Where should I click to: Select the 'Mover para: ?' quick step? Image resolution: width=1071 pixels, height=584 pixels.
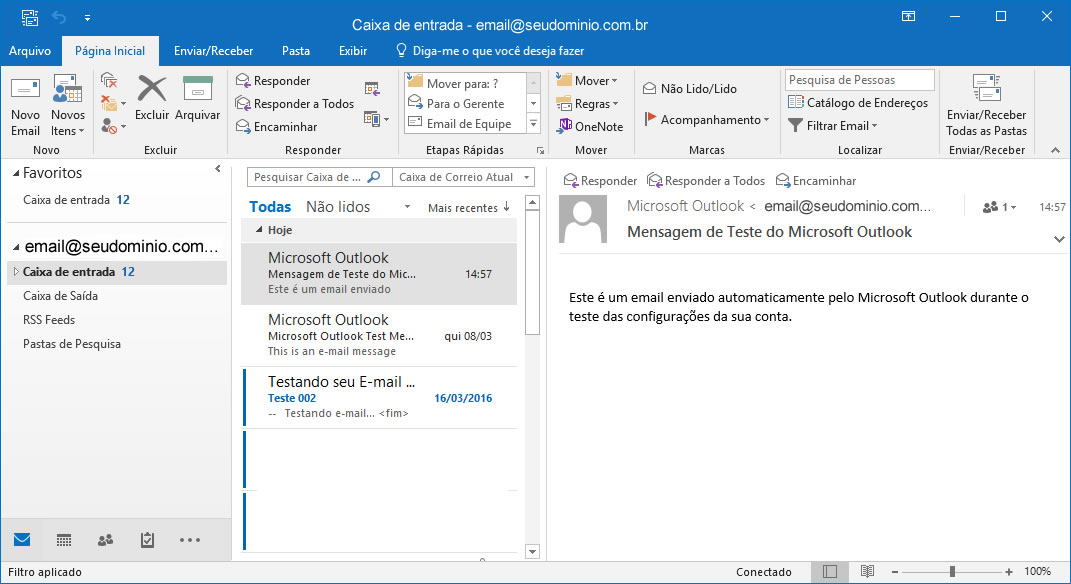[465, 83]
